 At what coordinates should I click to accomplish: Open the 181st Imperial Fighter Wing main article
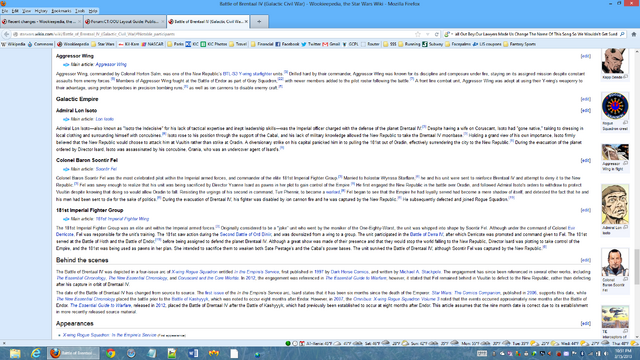[122, 219]
